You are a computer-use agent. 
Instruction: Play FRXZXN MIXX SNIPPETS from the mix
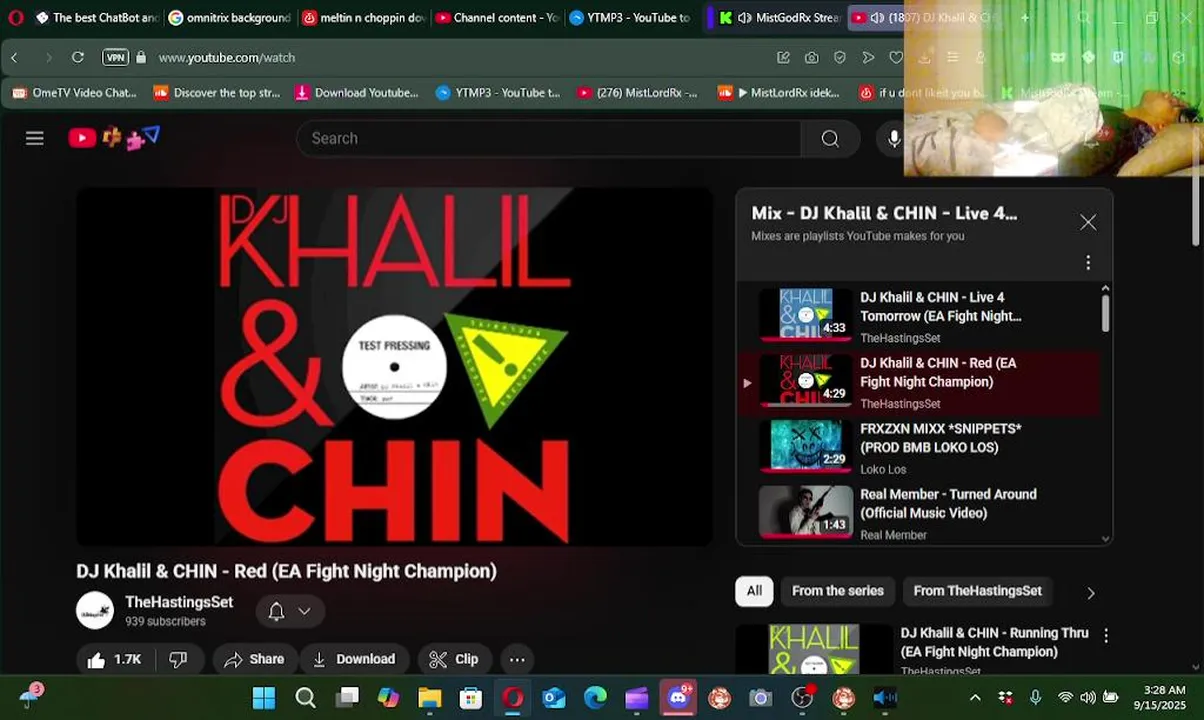pos(918,448)
